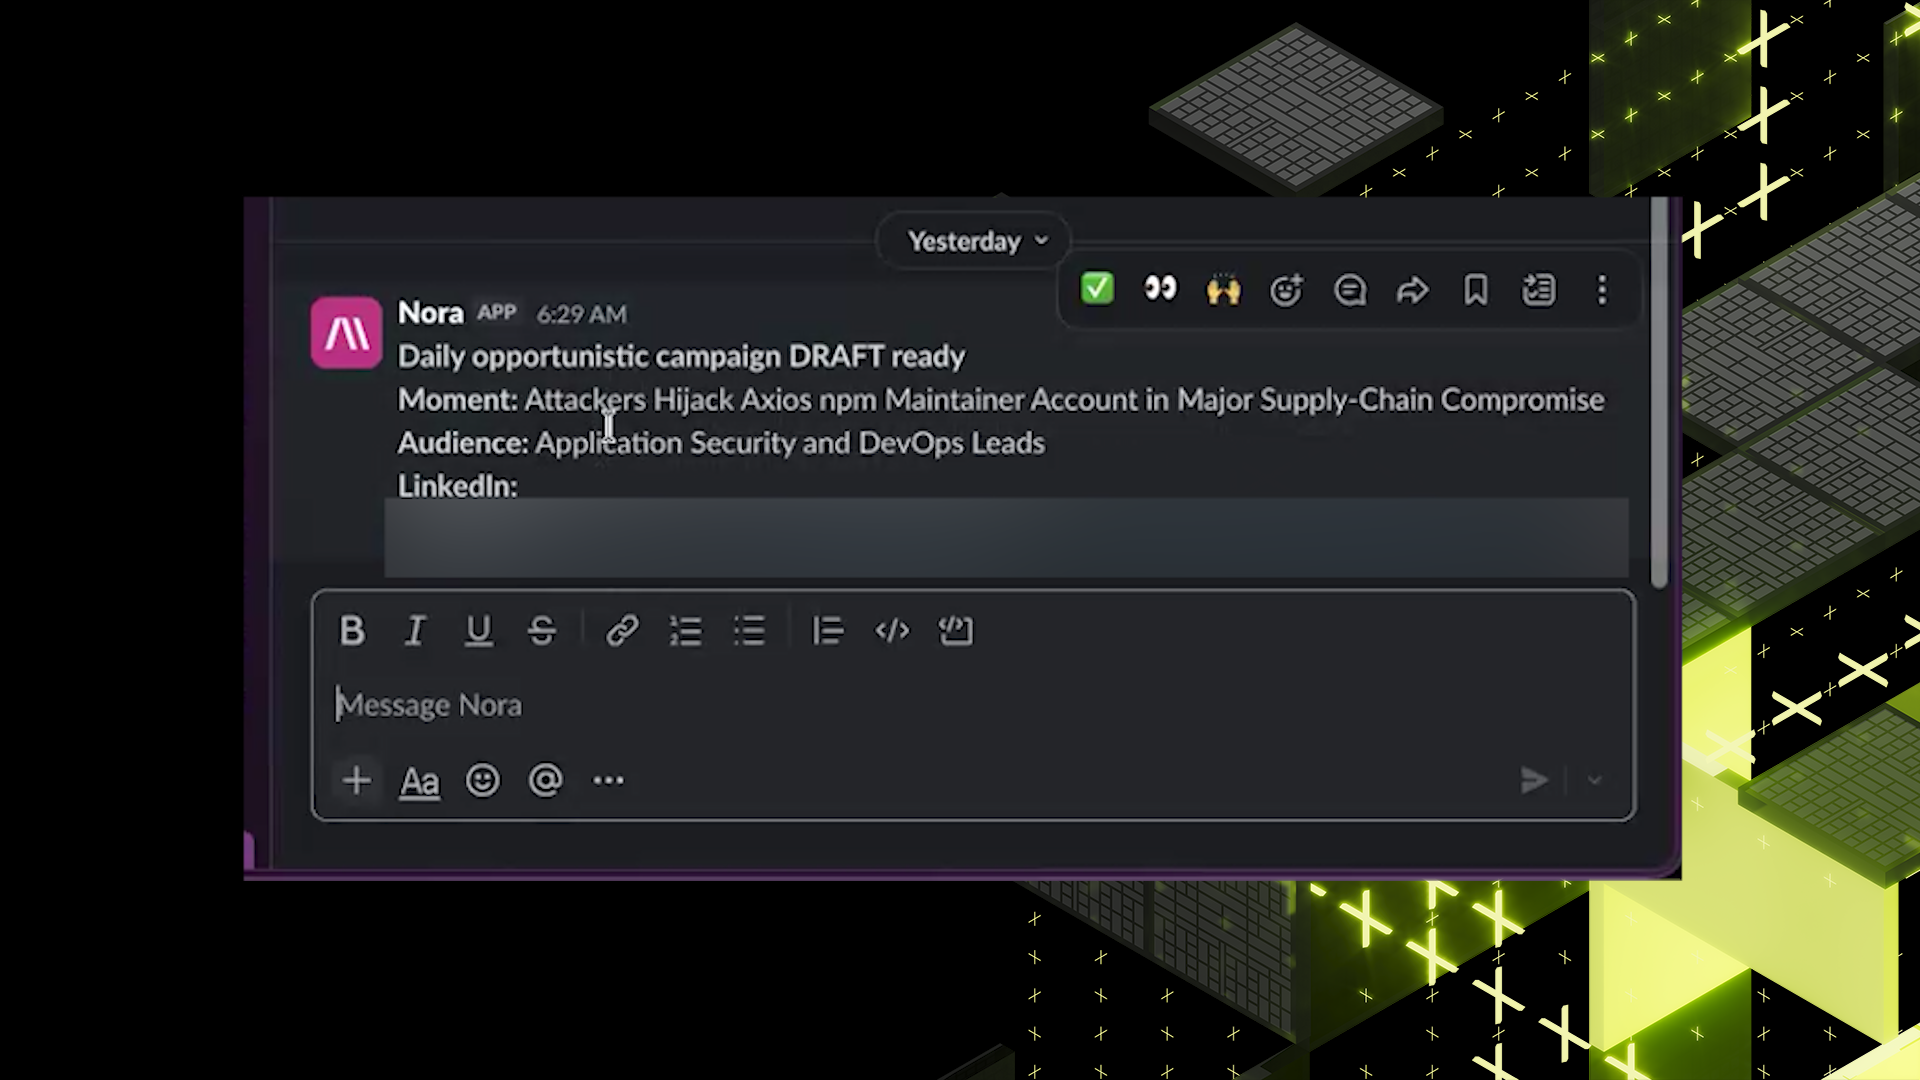The width and height of the screenshot is (1920, 1080).
Task: Apply inline code formatting
Action: click(892, 630)
